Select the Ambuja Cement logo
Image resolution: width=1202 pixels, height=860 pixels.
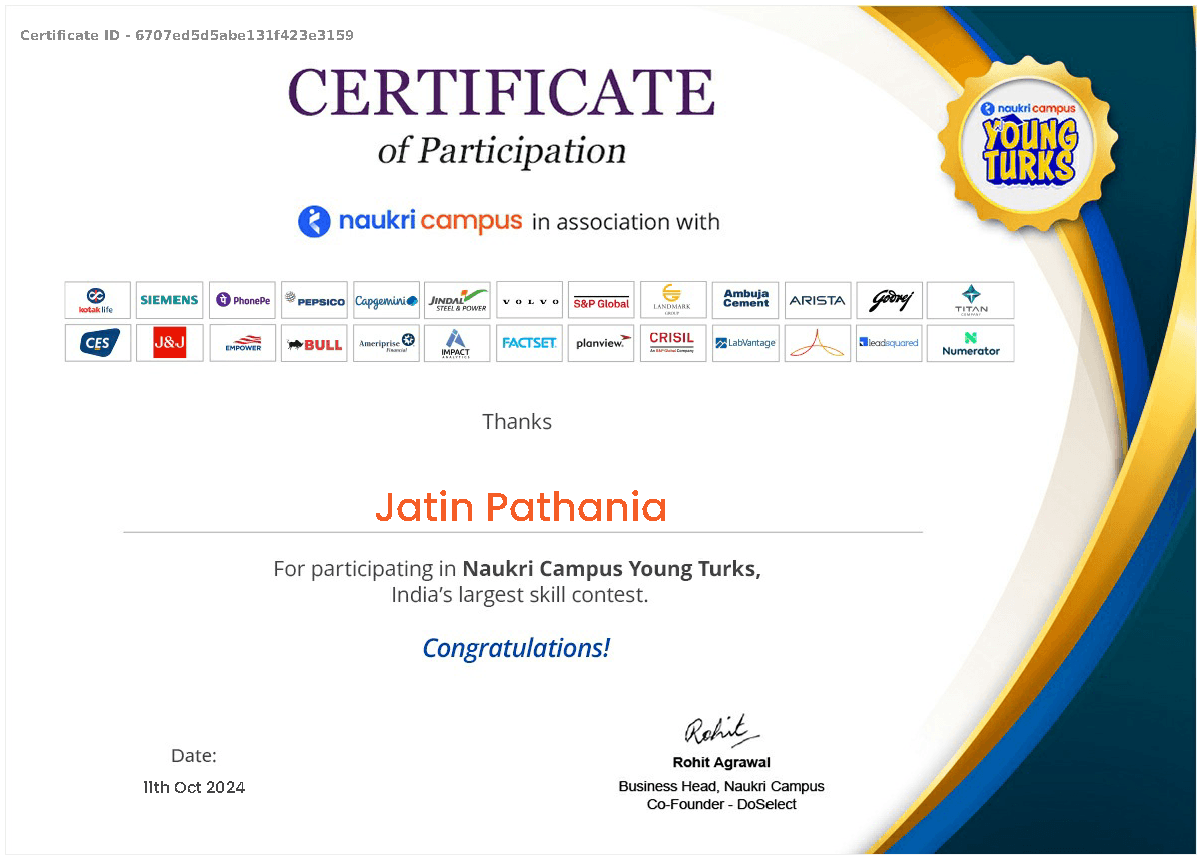[745, 300]
